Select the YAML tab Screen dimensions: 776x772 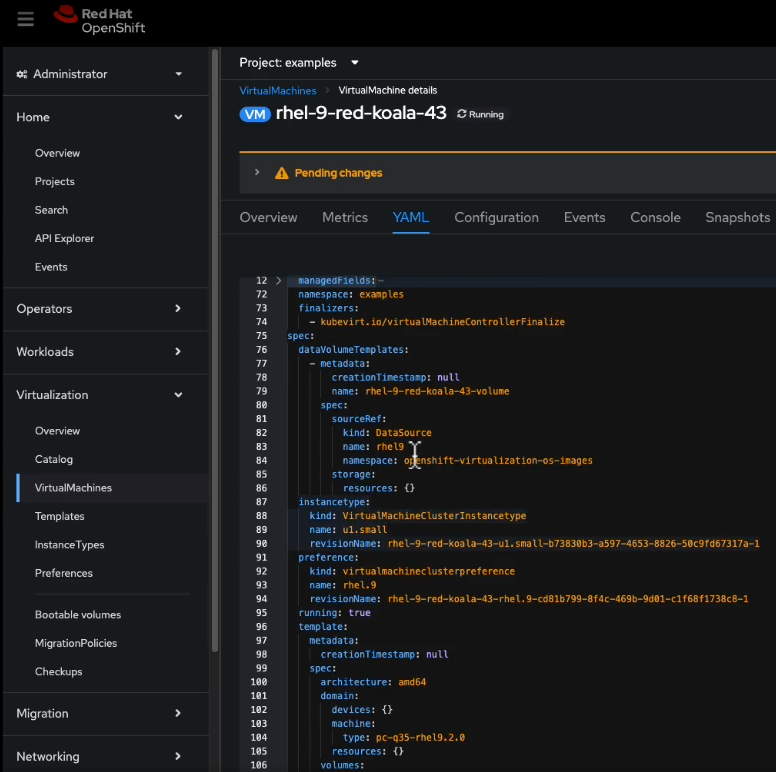click(x=411, y=218)
